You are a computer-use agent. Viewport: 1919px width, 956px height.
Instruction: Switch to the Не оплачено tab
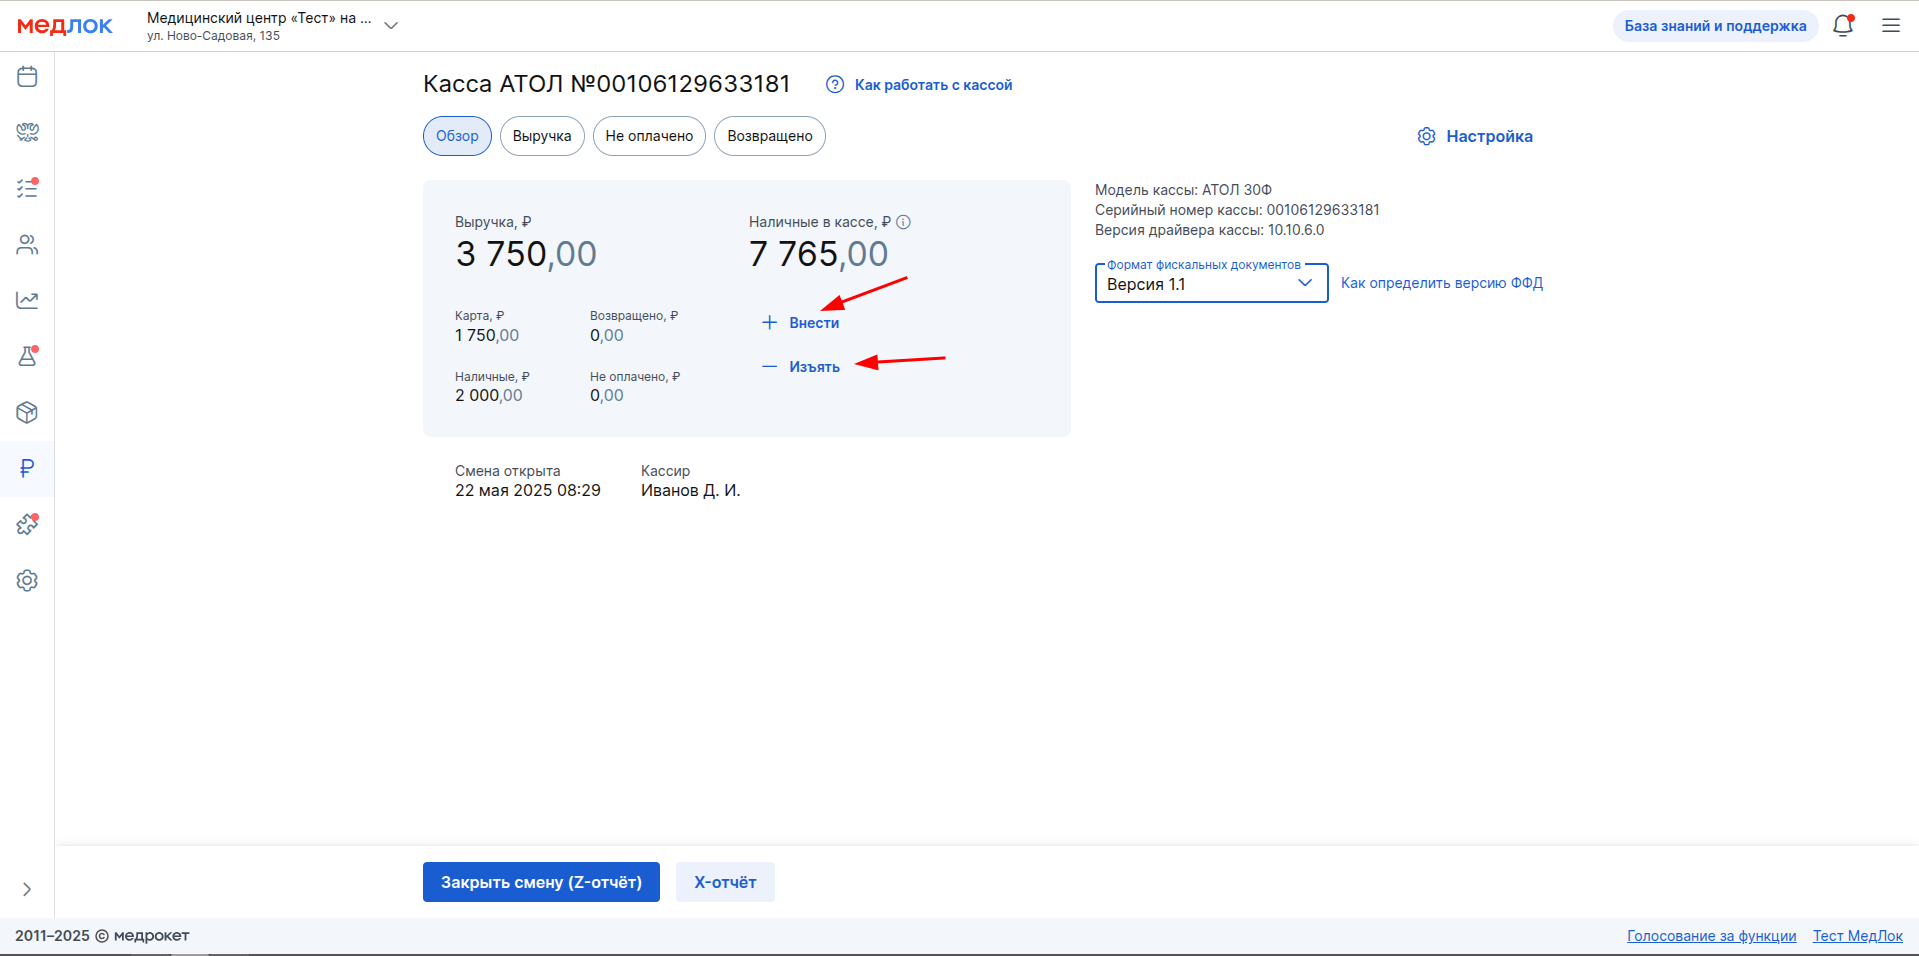click(x=649, y=136)
